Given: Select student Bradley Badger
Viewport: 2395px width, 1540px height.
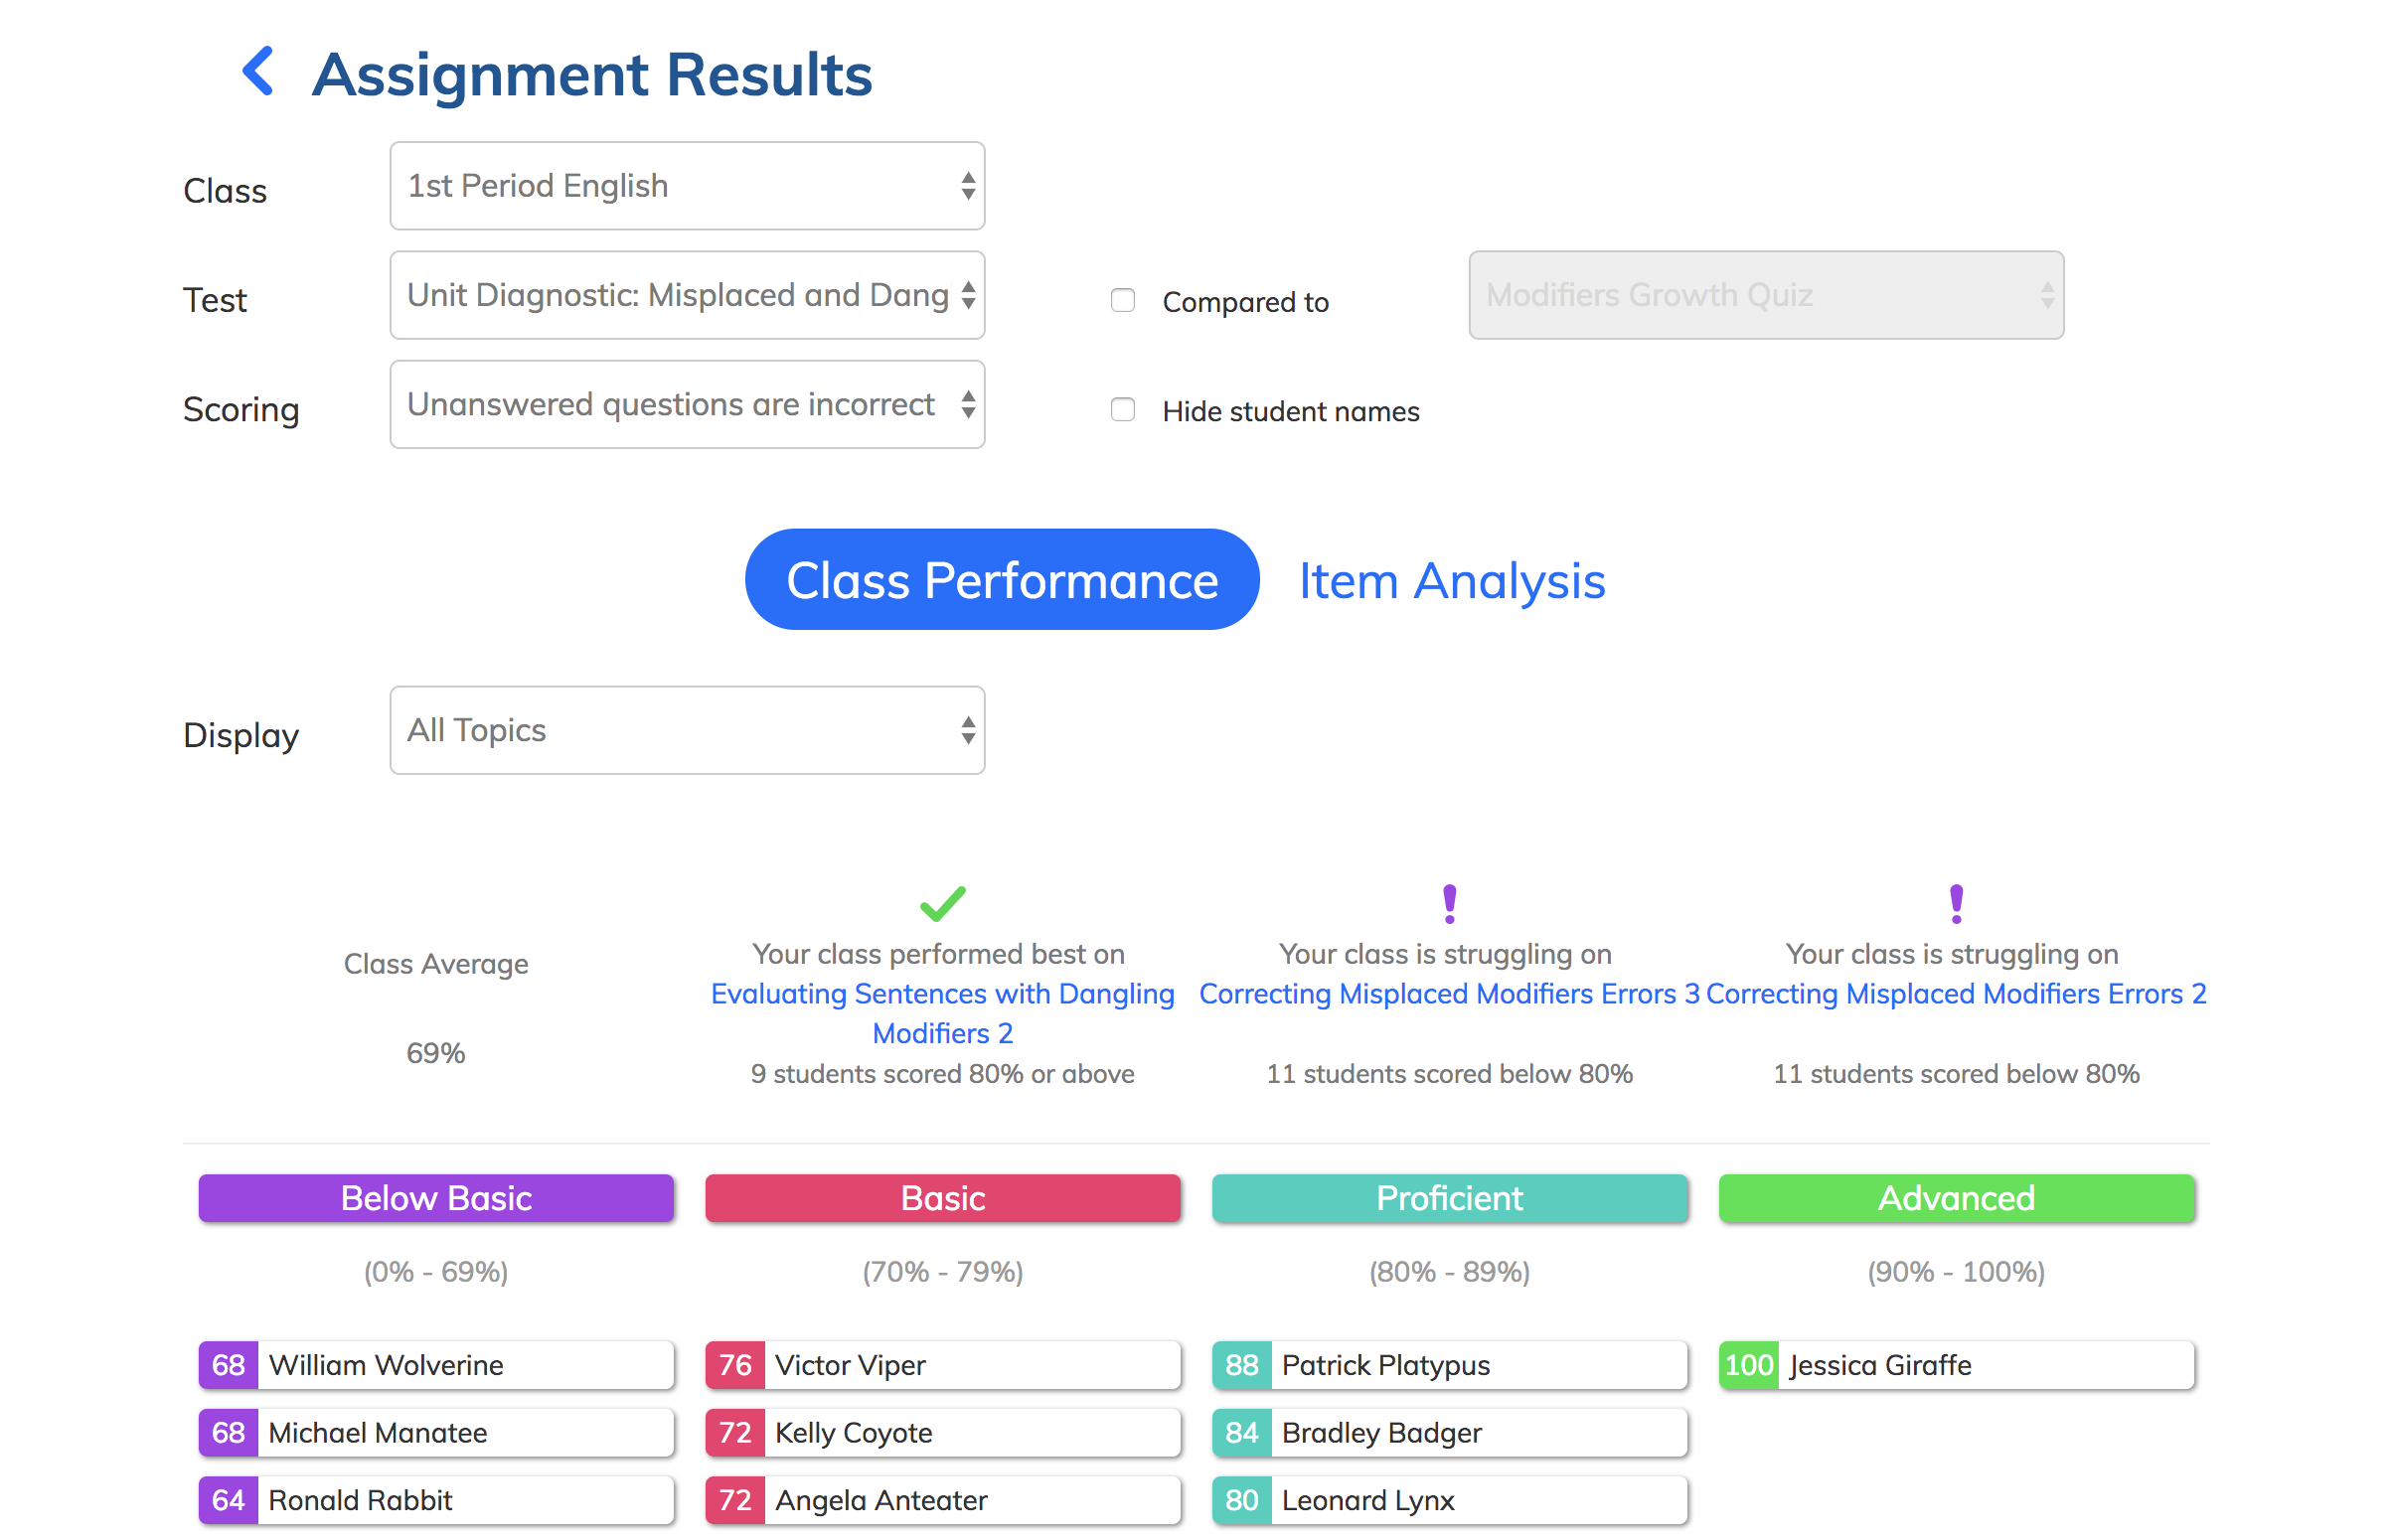Looking at the screenshot, I should (1449, 1433).
